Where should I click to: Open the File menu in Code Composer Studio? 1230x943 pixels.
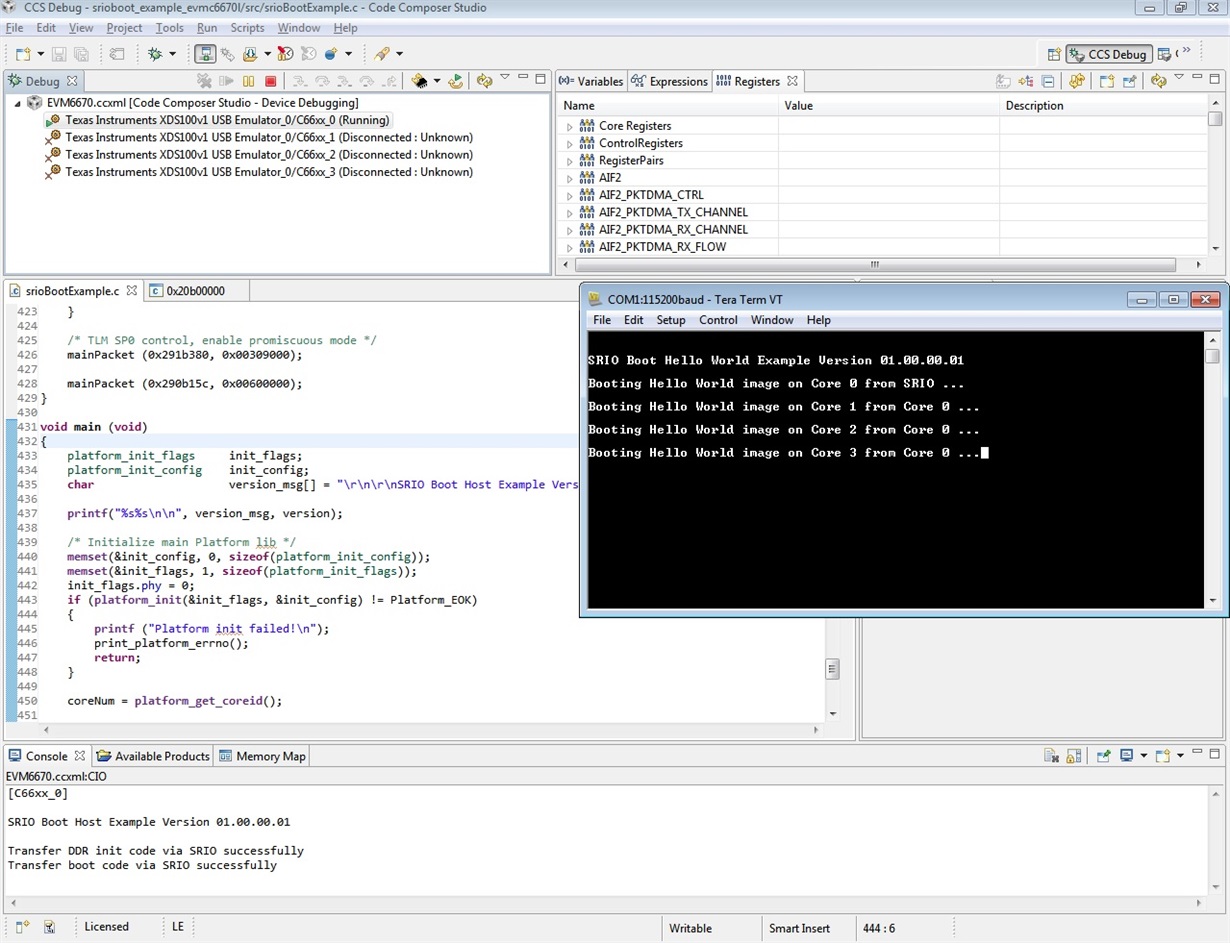click(x=14, y=28)
